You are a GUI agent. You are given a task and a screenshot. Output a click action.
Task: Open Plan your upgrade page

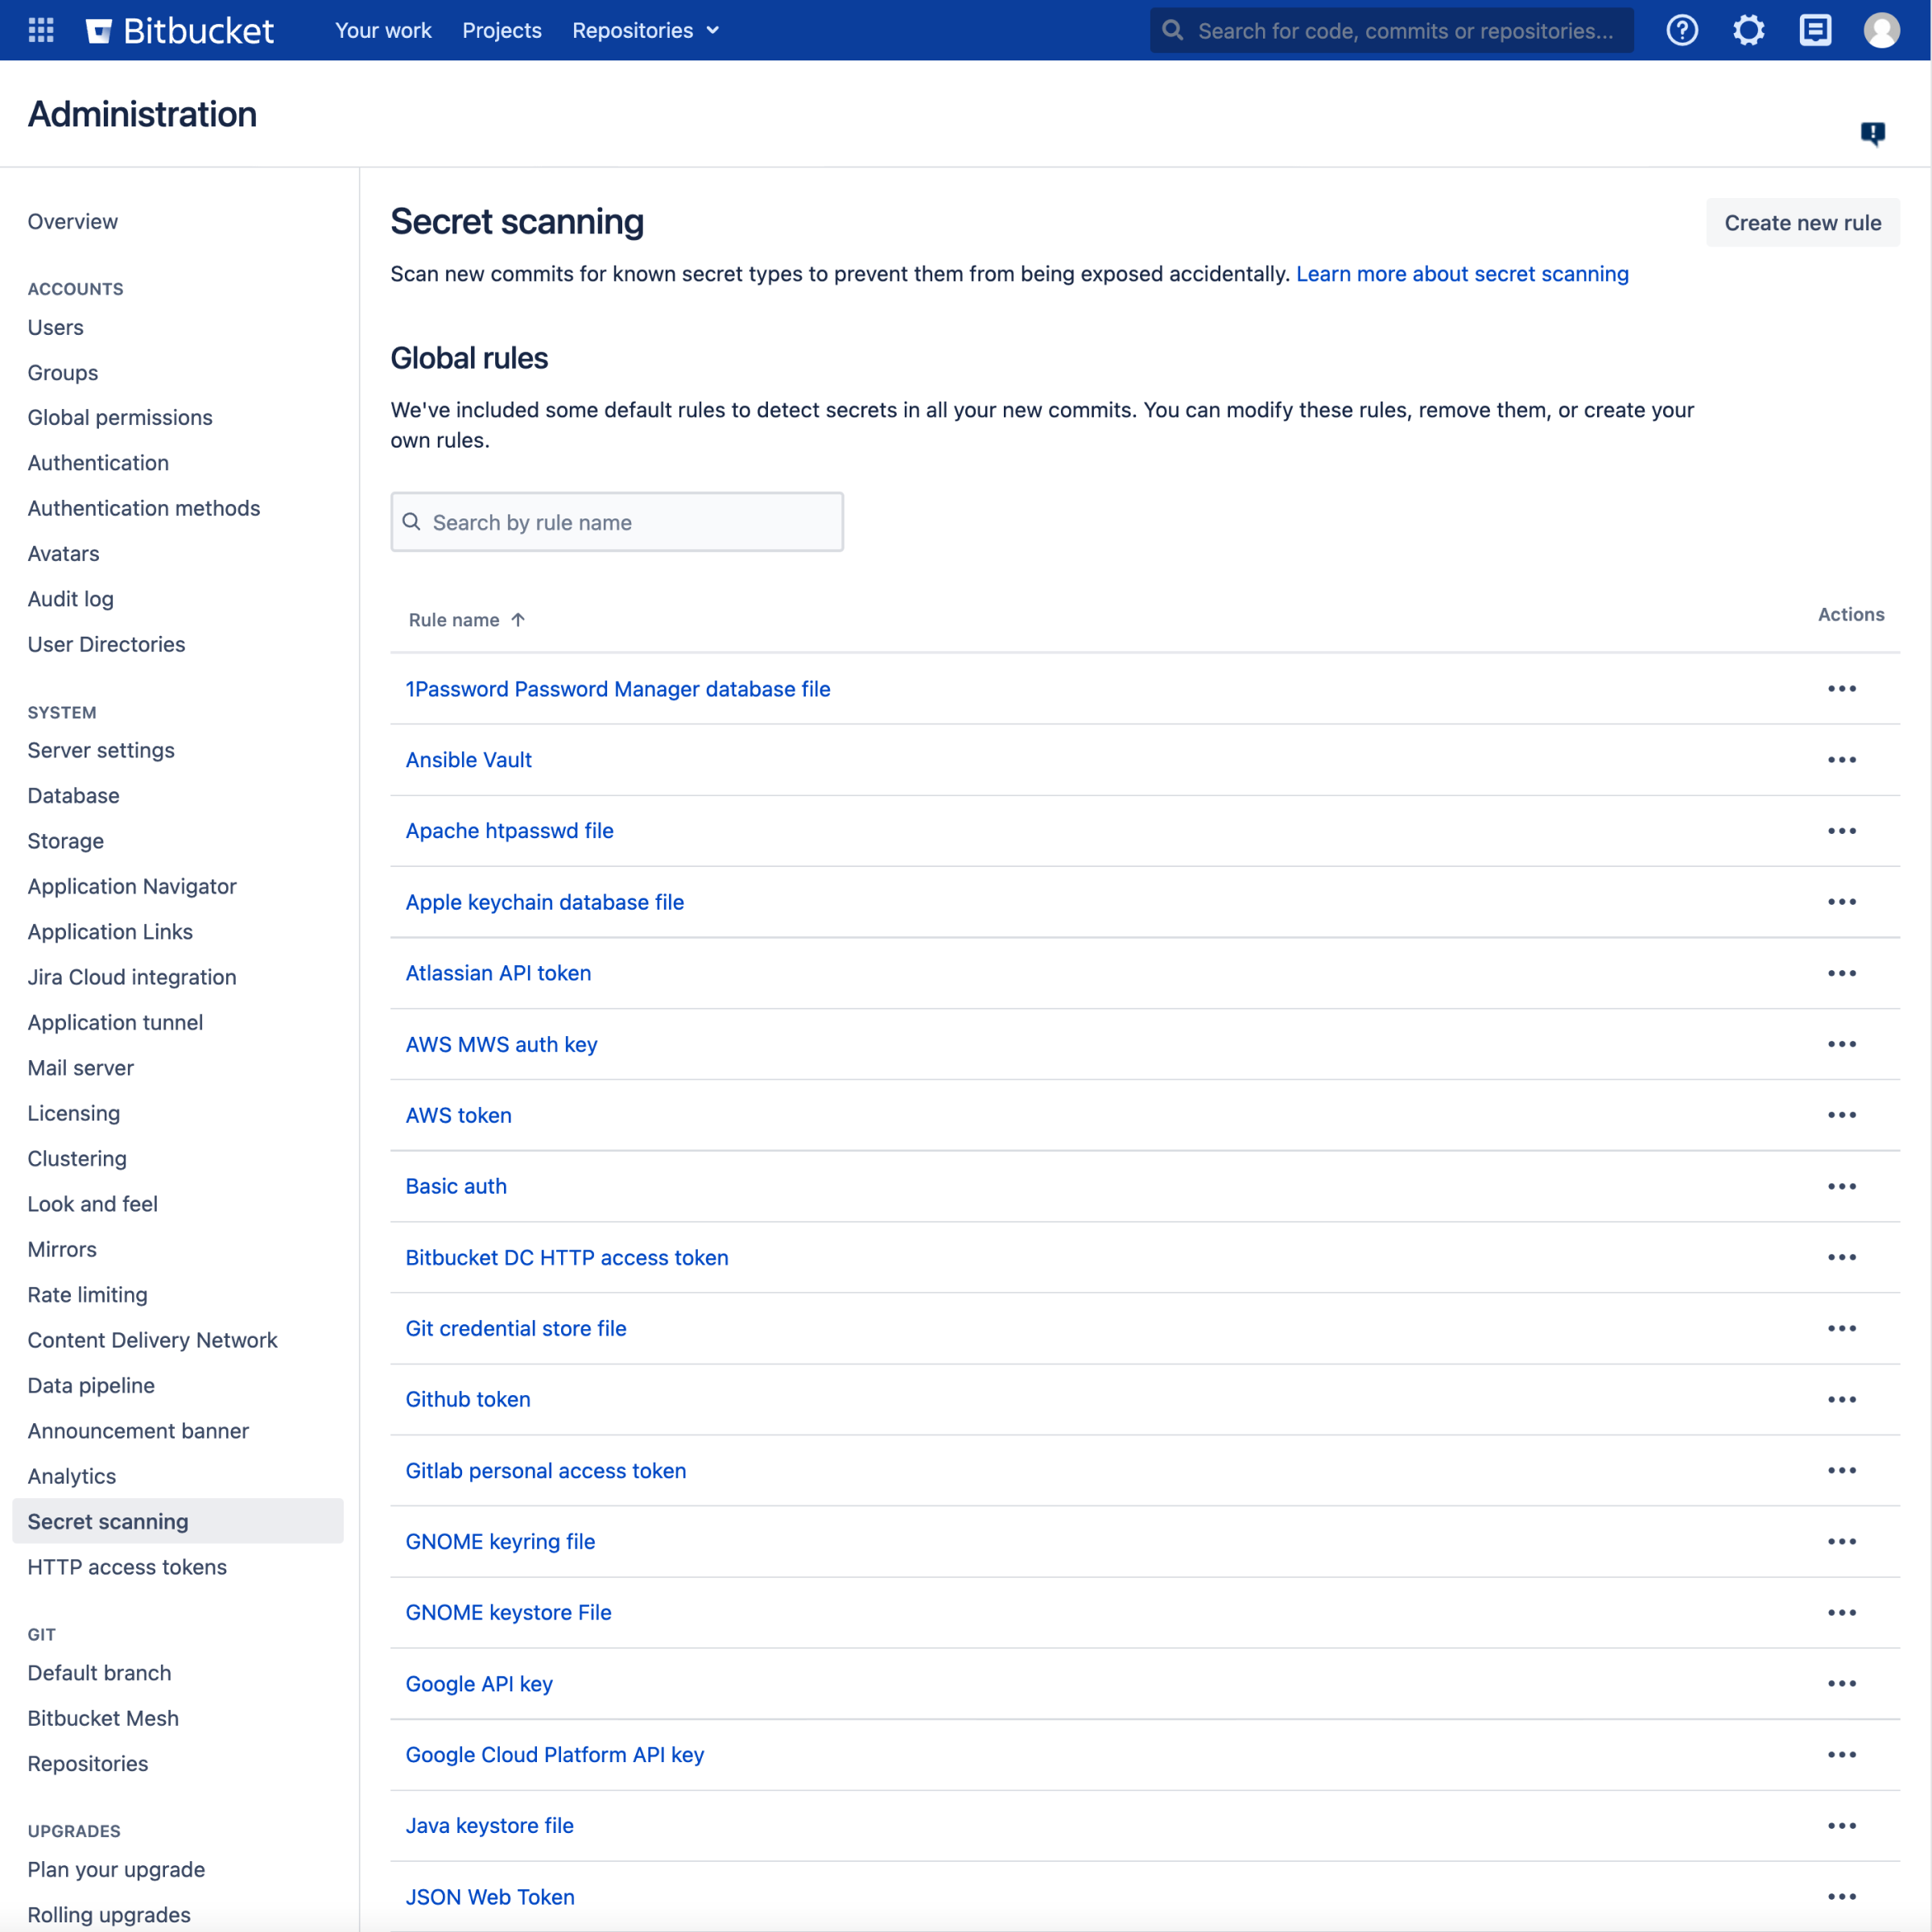[x=116, y=1870]
